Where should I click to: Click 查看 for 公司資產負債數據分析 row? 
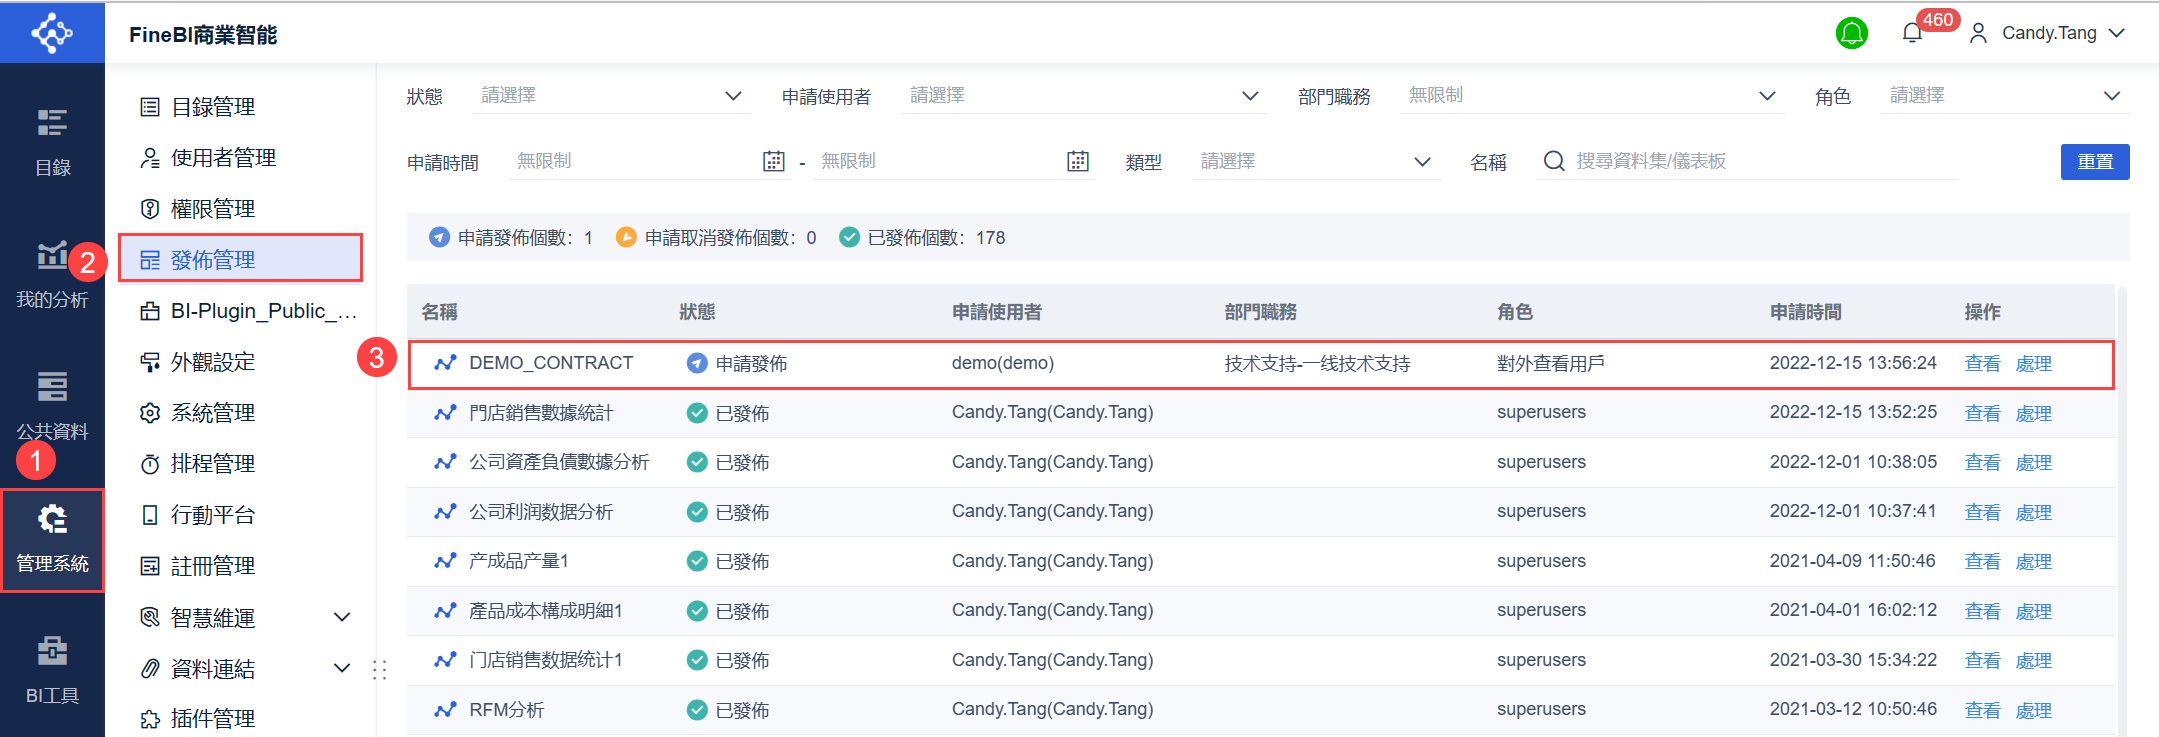1982,463
